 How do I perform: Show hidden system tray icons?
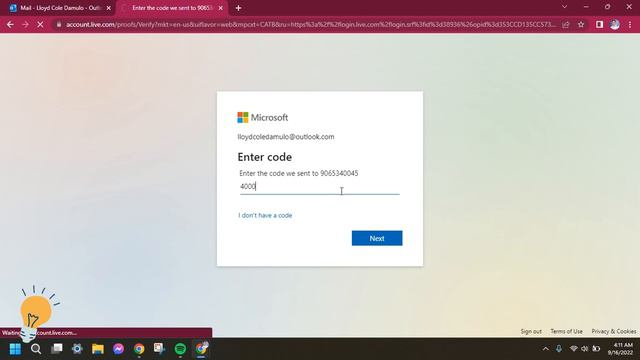(546, 349)
